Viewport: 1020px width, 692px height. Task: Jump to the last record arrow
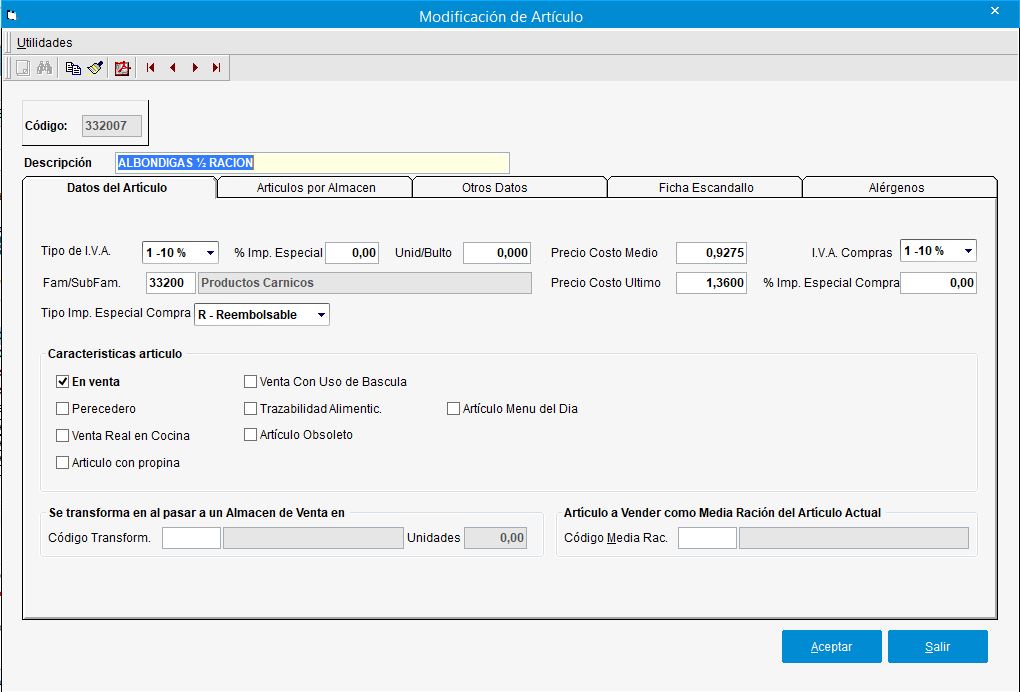pyautogui.click(x=217, y=68)
